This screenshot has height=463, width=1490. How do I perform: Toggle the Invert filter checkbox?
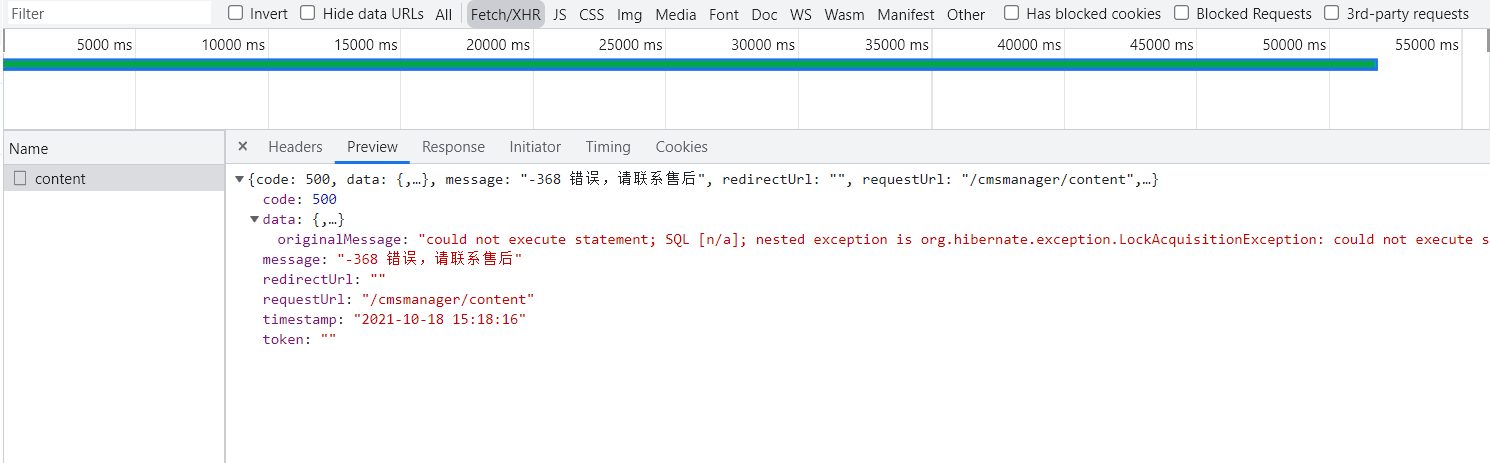236,13
